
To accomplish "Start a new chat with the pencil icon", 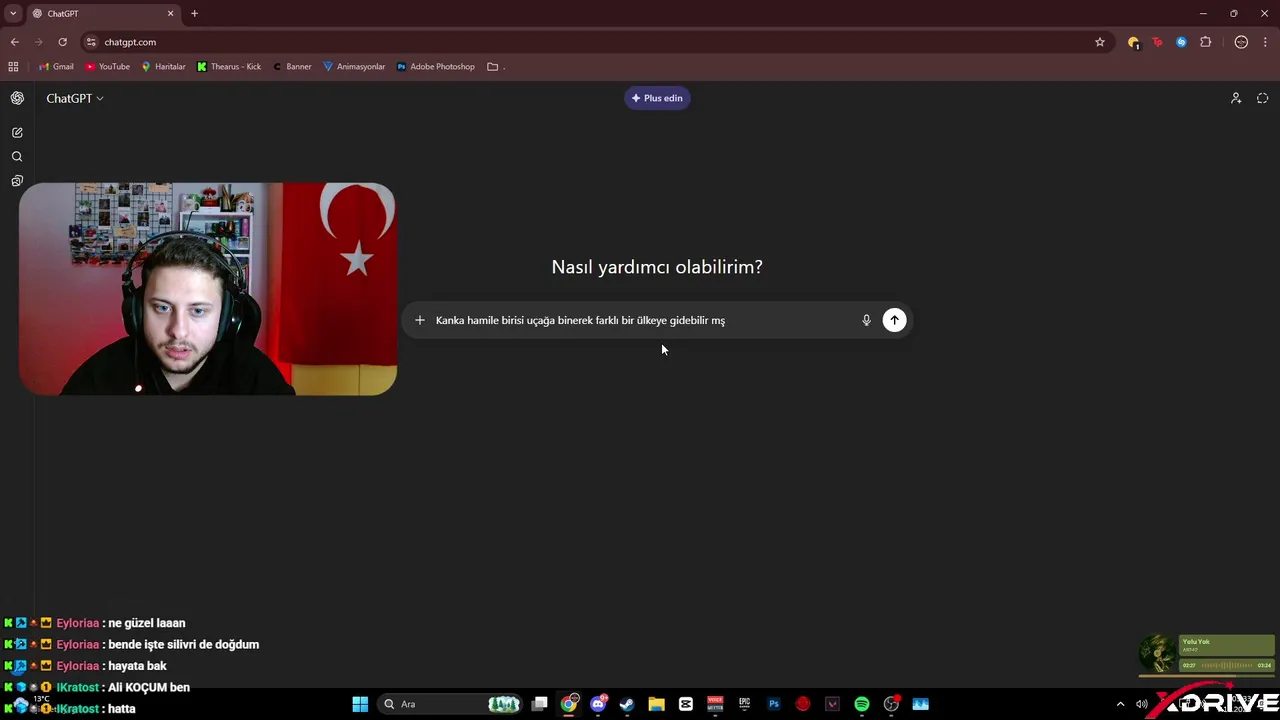I will 17,132.
